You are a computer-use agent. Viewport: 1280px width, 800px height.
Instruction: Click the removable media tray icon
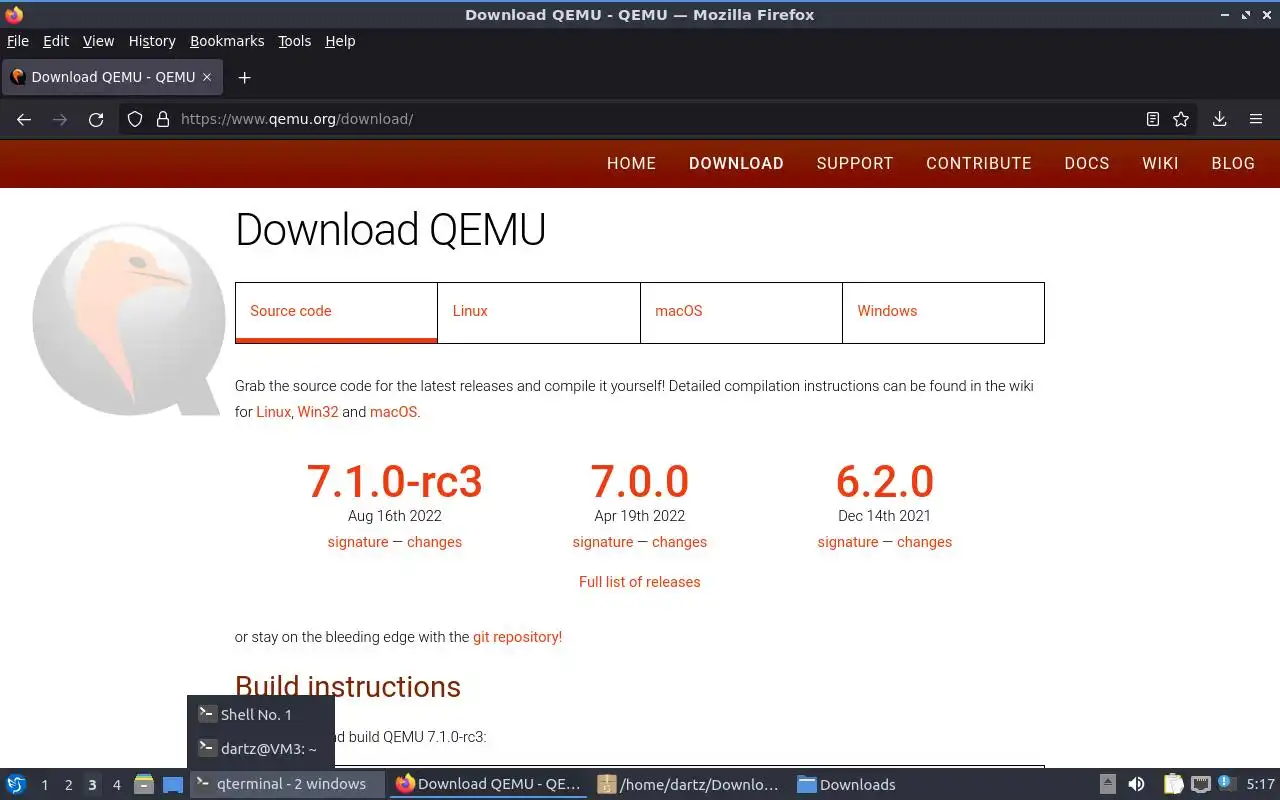tap(1108, 784)
